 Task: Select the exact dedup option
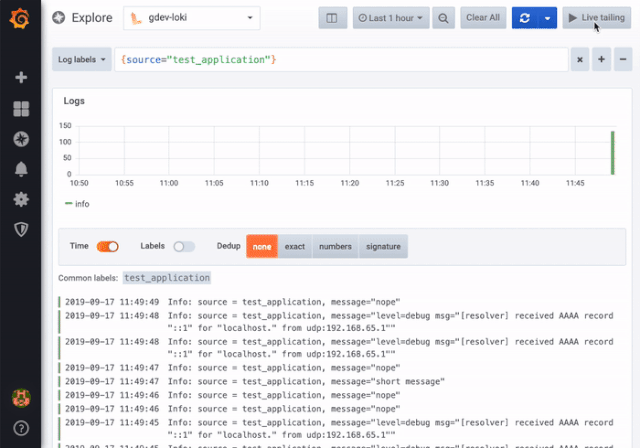pyautogui.click(x=294, y=246)
